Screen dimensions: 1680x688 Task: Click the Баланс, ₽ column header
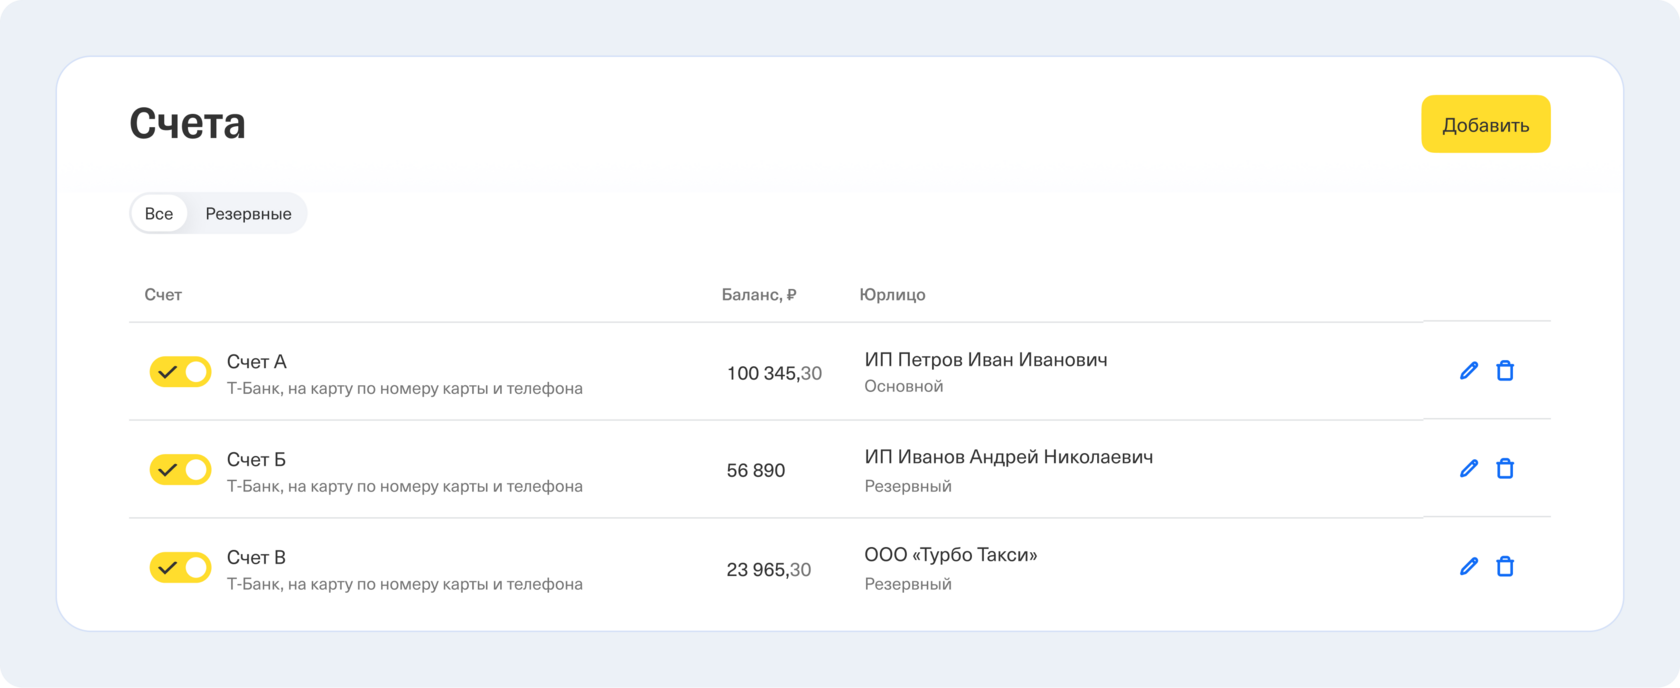(x=759, y=295)
